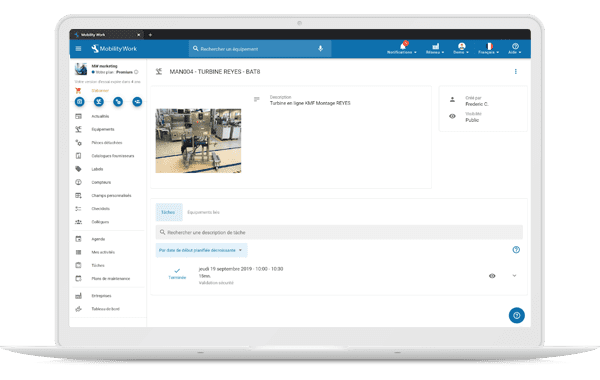This screenshot has height=380, width=600.
Task: Click the eye icon on task row
Action: pos(492,276)
